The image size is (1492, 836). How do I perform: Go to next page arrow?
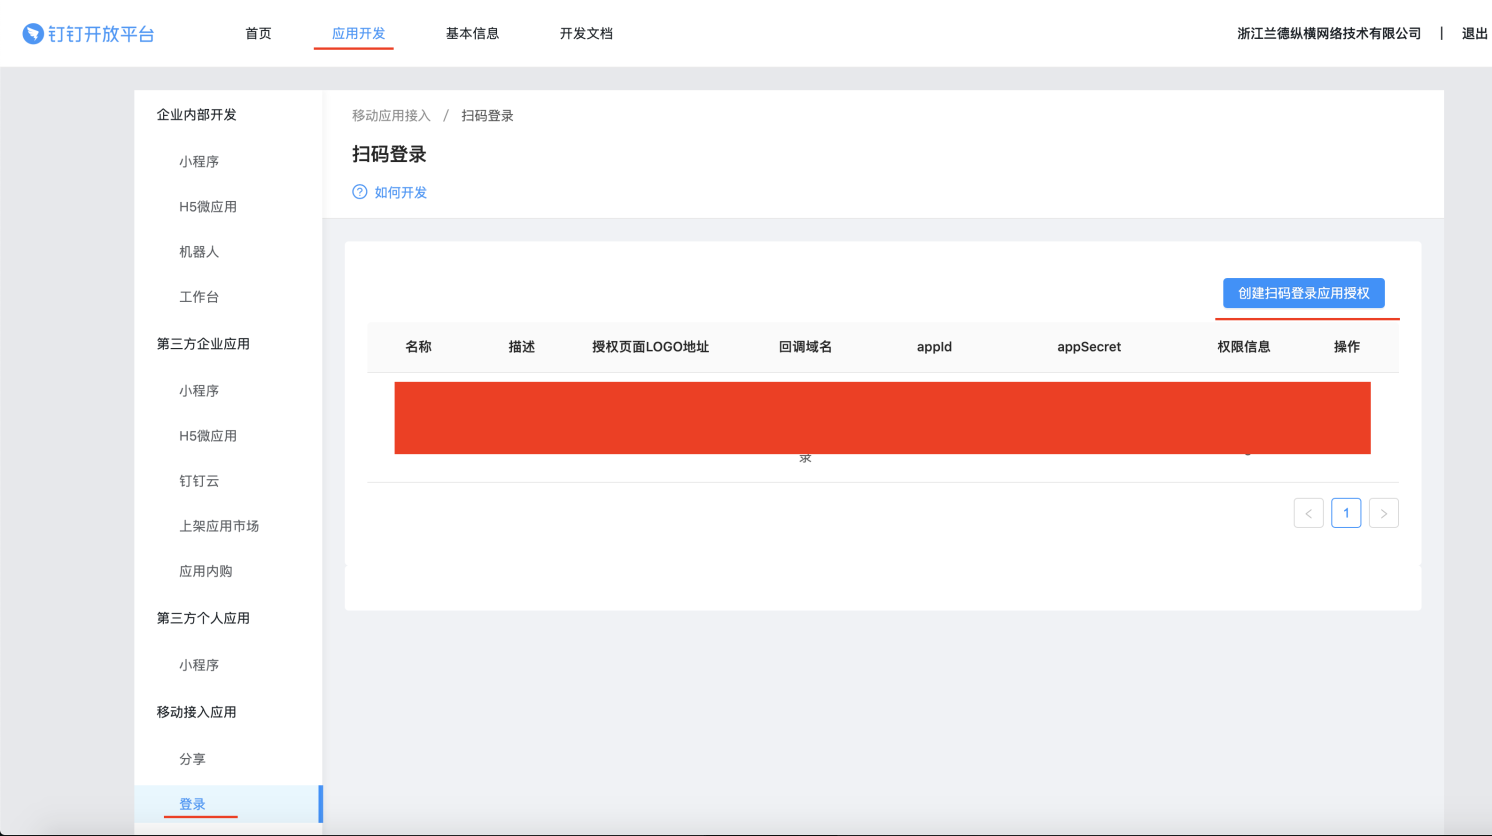tap(1383, 513)
